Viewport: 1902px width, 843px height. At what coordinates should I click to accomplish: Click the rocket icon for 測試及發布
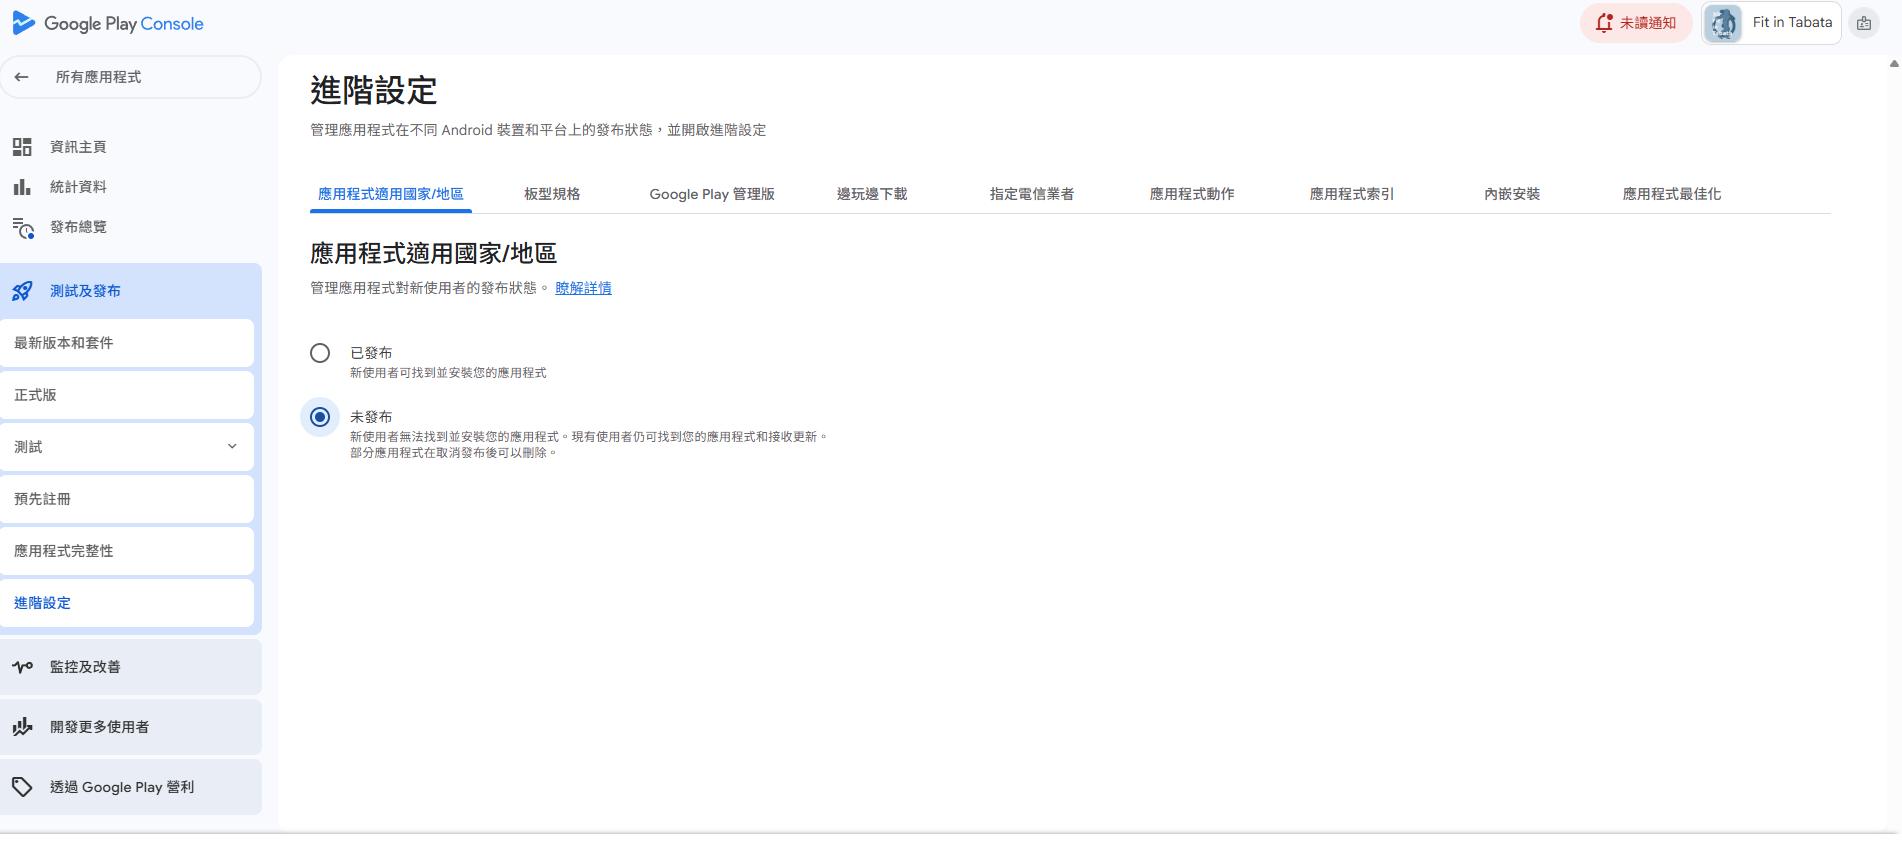[22, 291]
